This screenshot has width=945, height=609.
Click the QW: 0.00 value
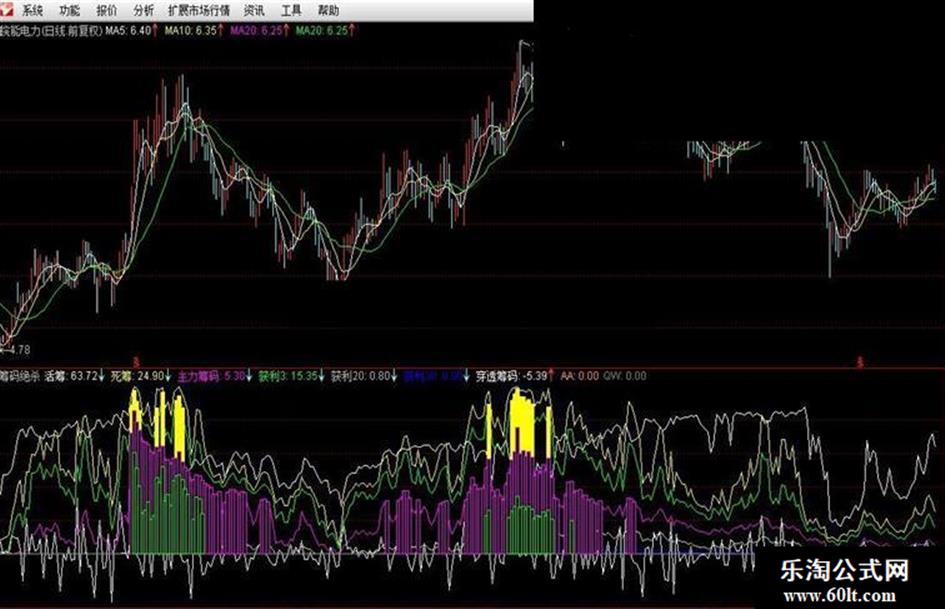coord(625,376)
